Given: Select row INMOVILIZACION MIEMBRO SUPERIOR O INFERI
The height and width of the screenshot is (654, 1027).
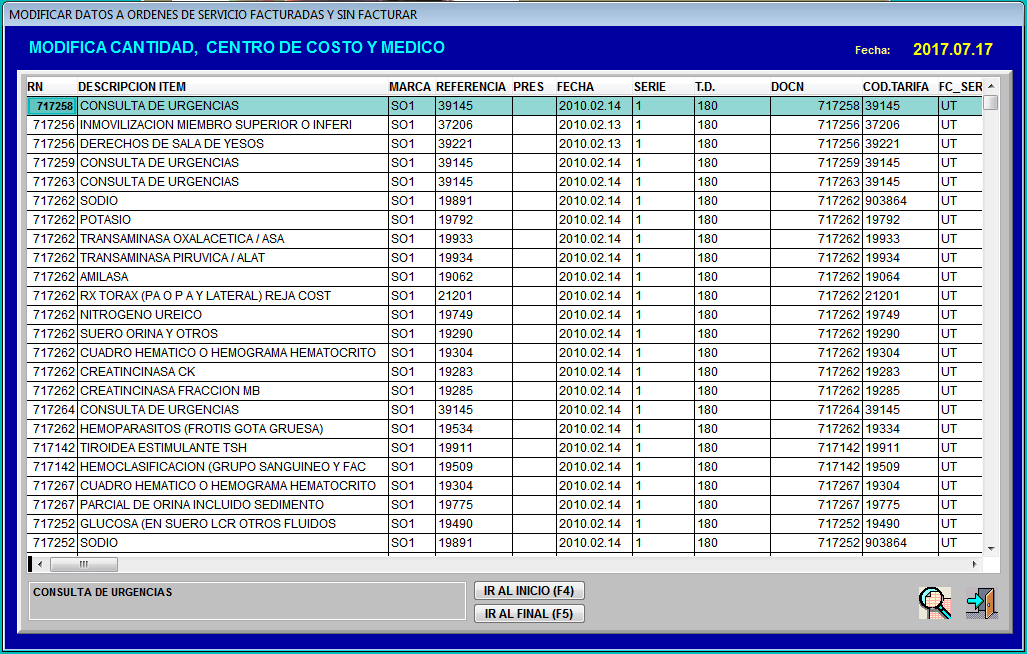Looking at the screenshot, I should pos(504,125).
